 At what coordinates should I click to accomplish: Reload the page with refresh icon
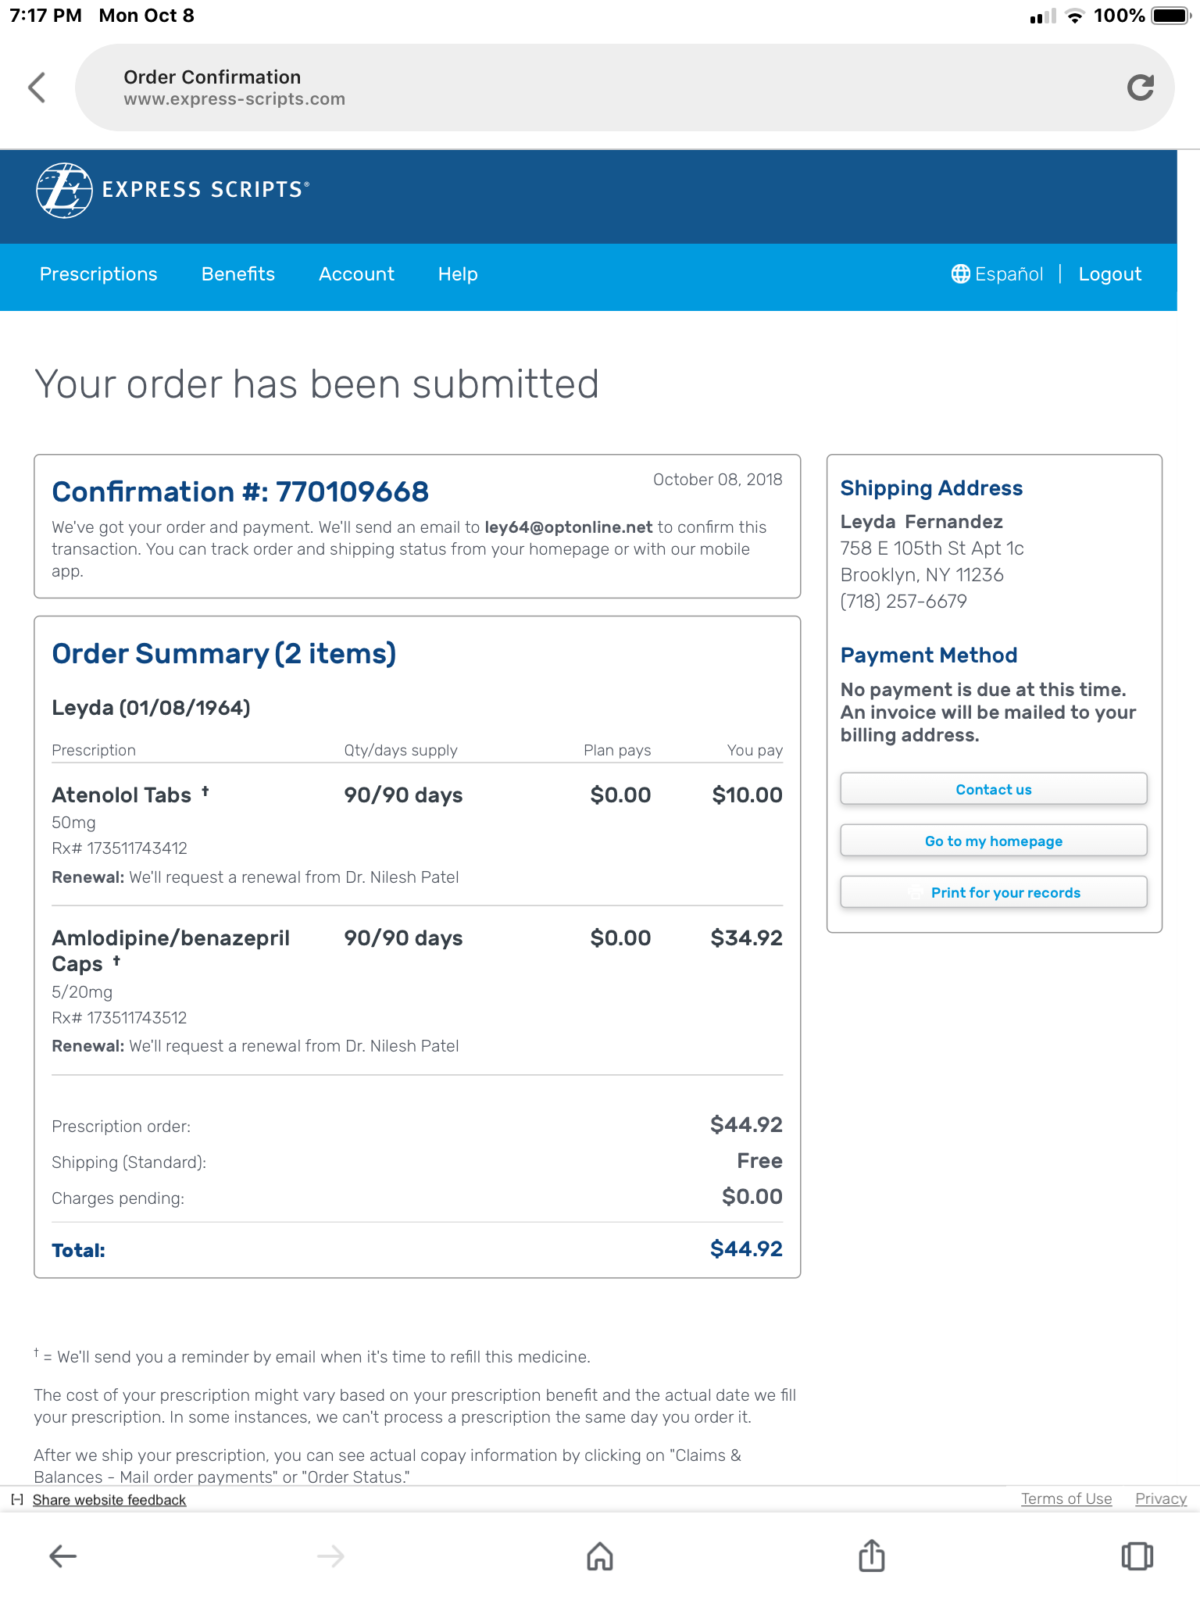pyautogui.click(x=1140, y=88)
